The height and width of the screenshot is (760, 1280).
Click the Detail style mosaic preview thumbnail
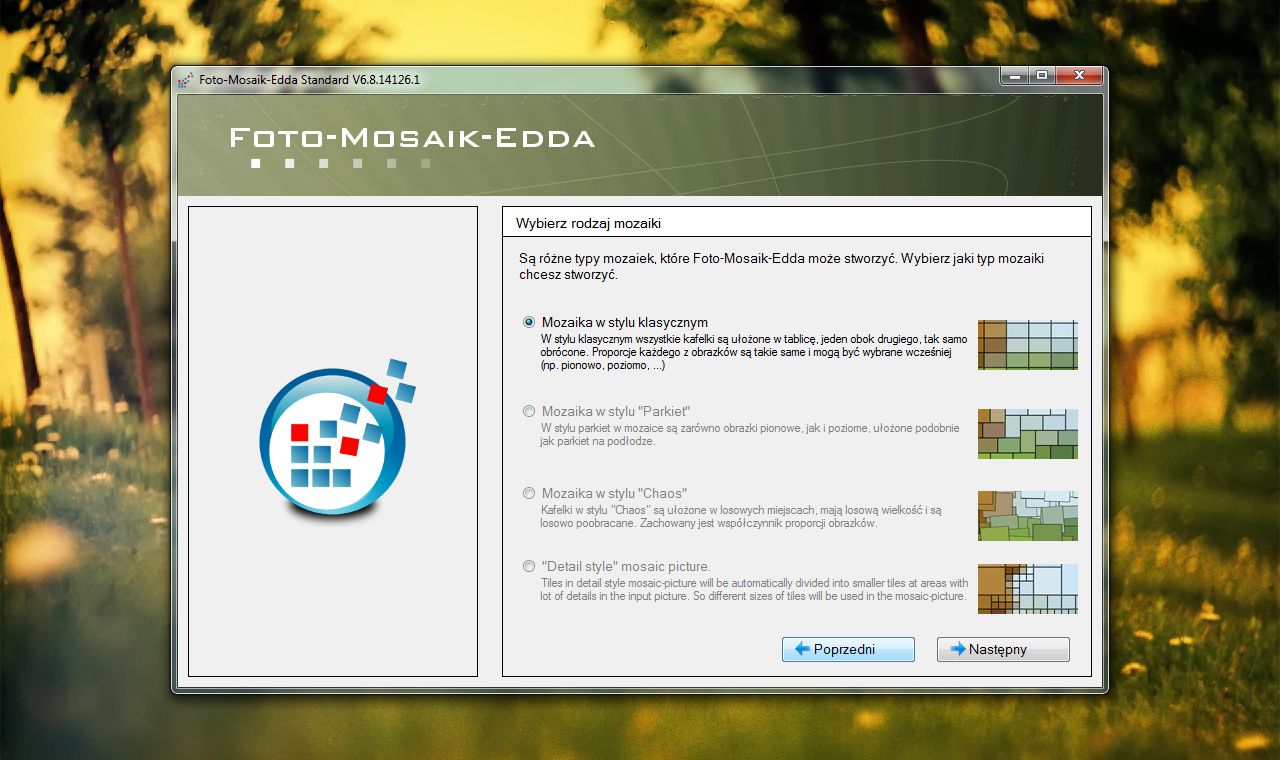(x=1028, y=588)
